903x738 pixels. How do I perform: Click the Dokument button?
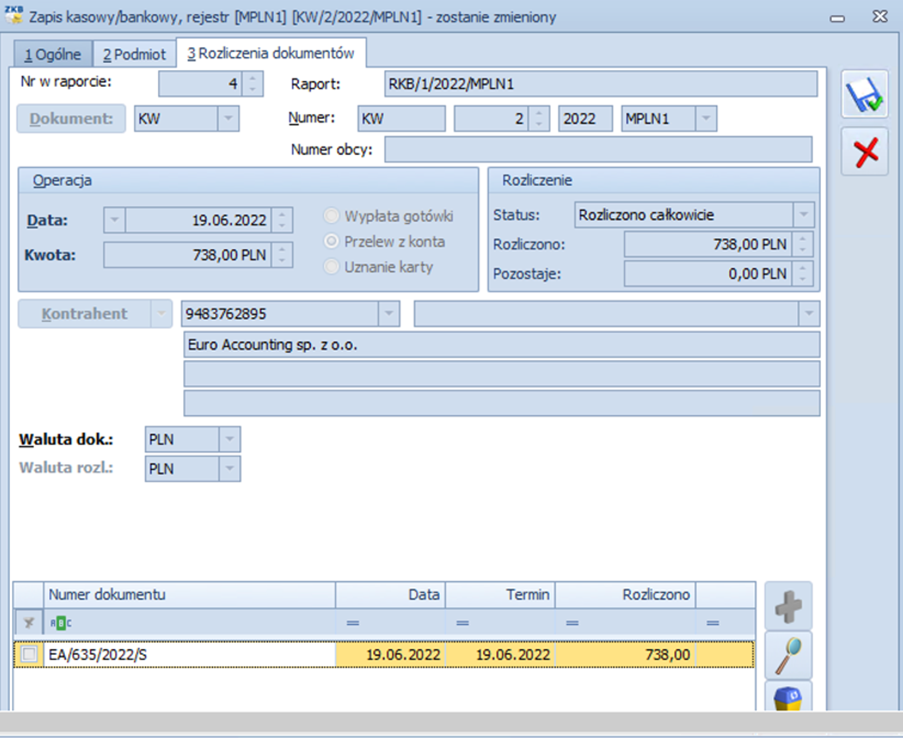pyautogui.click(x=71, y=119)
